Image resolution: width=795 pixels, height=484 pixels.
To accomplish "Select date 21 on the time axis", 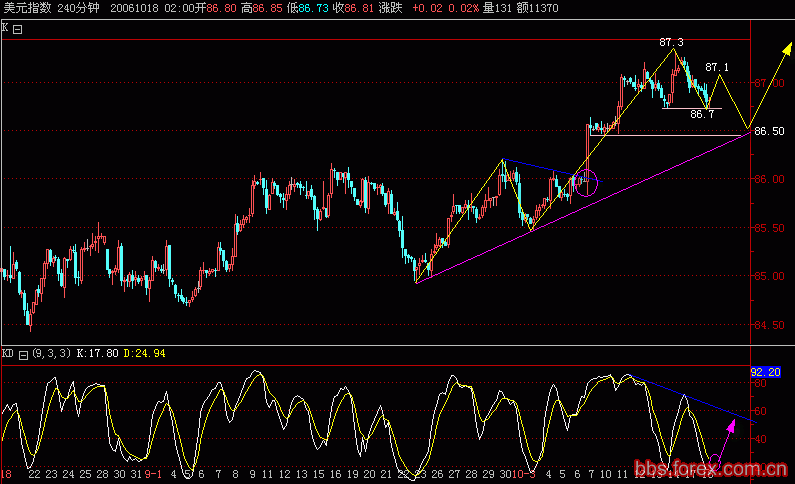I will (x=386, y=474).
